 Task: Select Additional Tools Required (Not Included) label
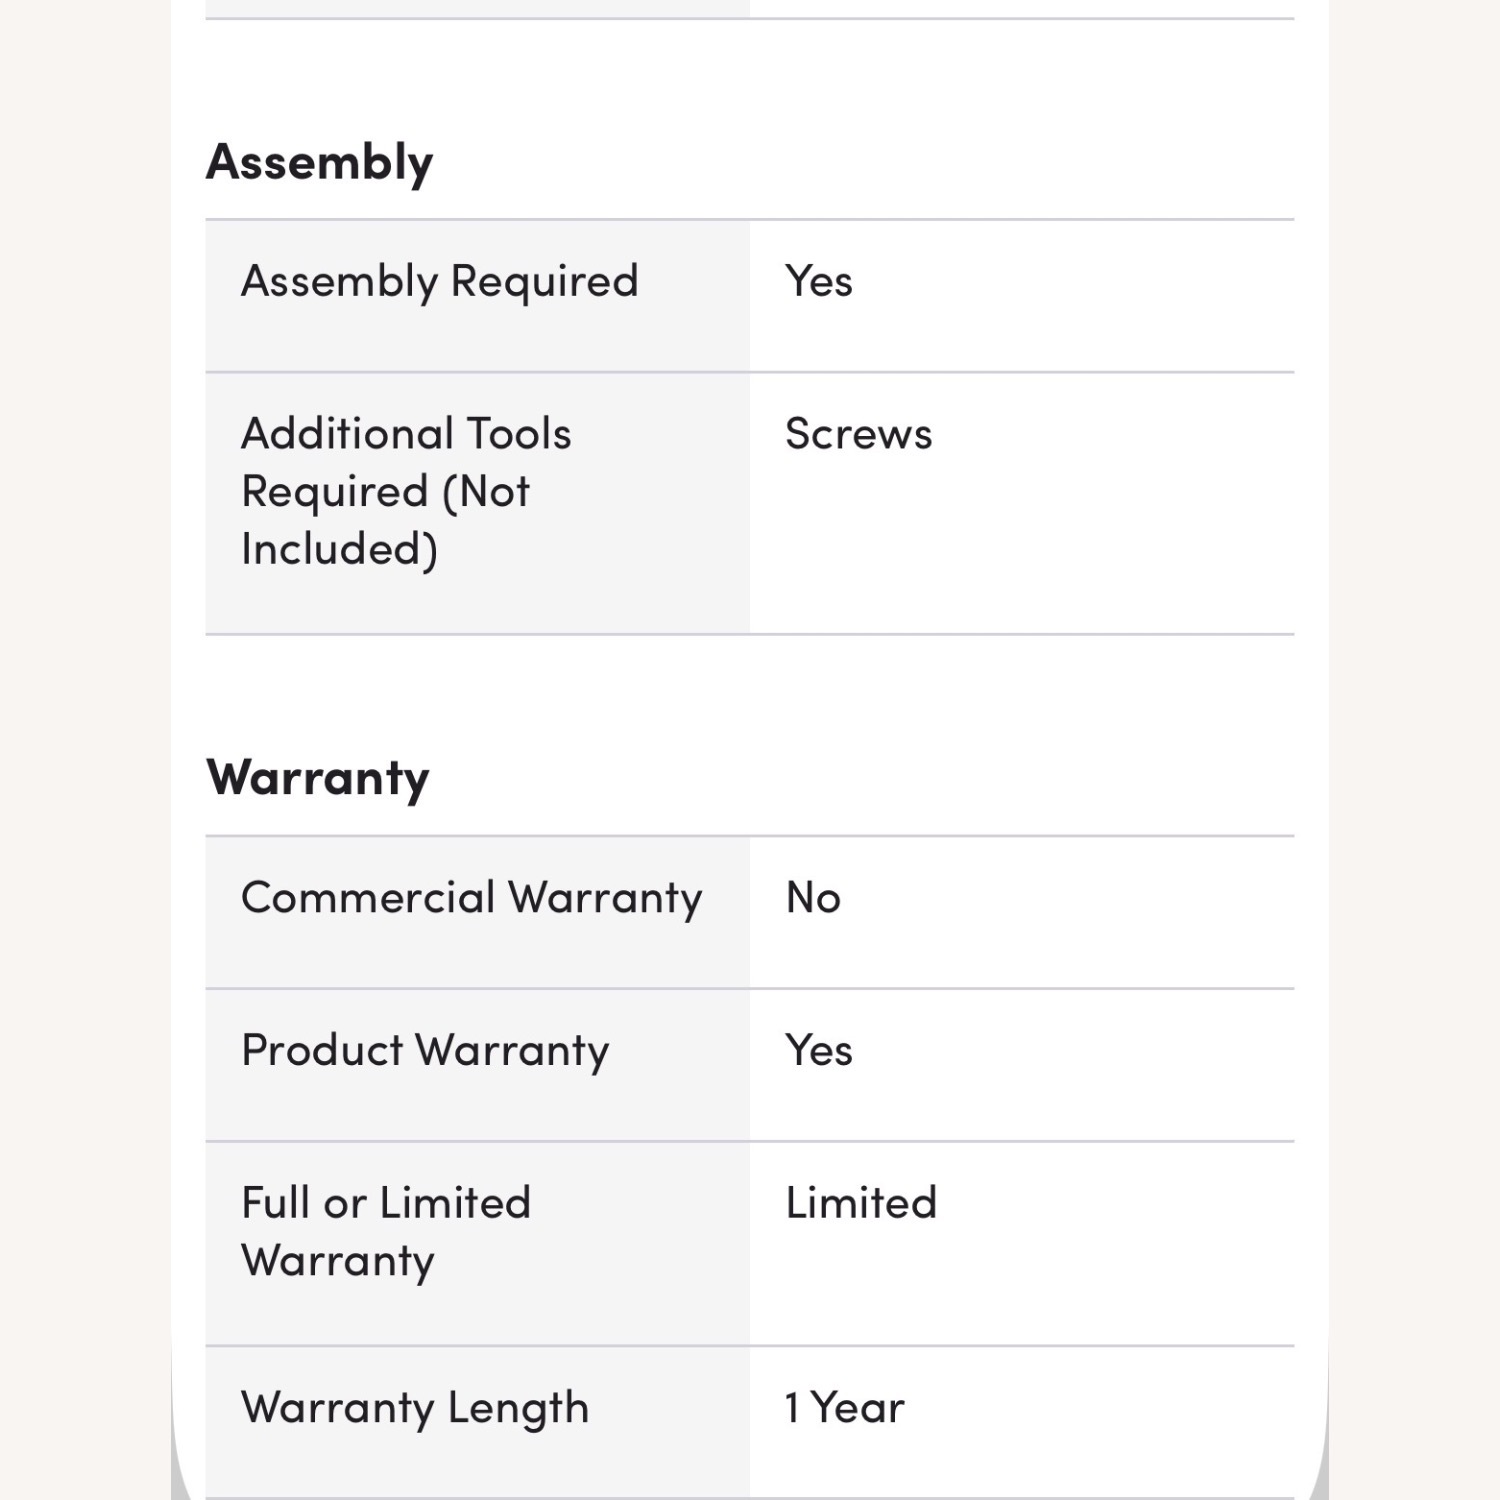(406, 492)
